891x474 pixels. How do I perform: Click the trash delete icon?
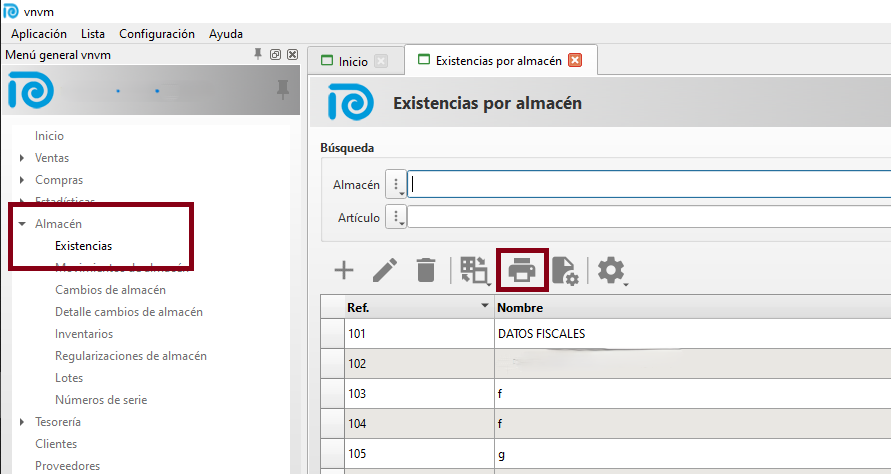[x=426, y=270]
